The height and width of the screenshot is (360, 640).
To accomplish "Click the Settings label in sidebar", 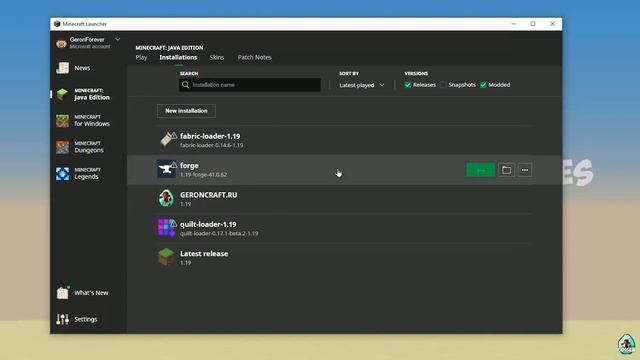I will 86,319.
